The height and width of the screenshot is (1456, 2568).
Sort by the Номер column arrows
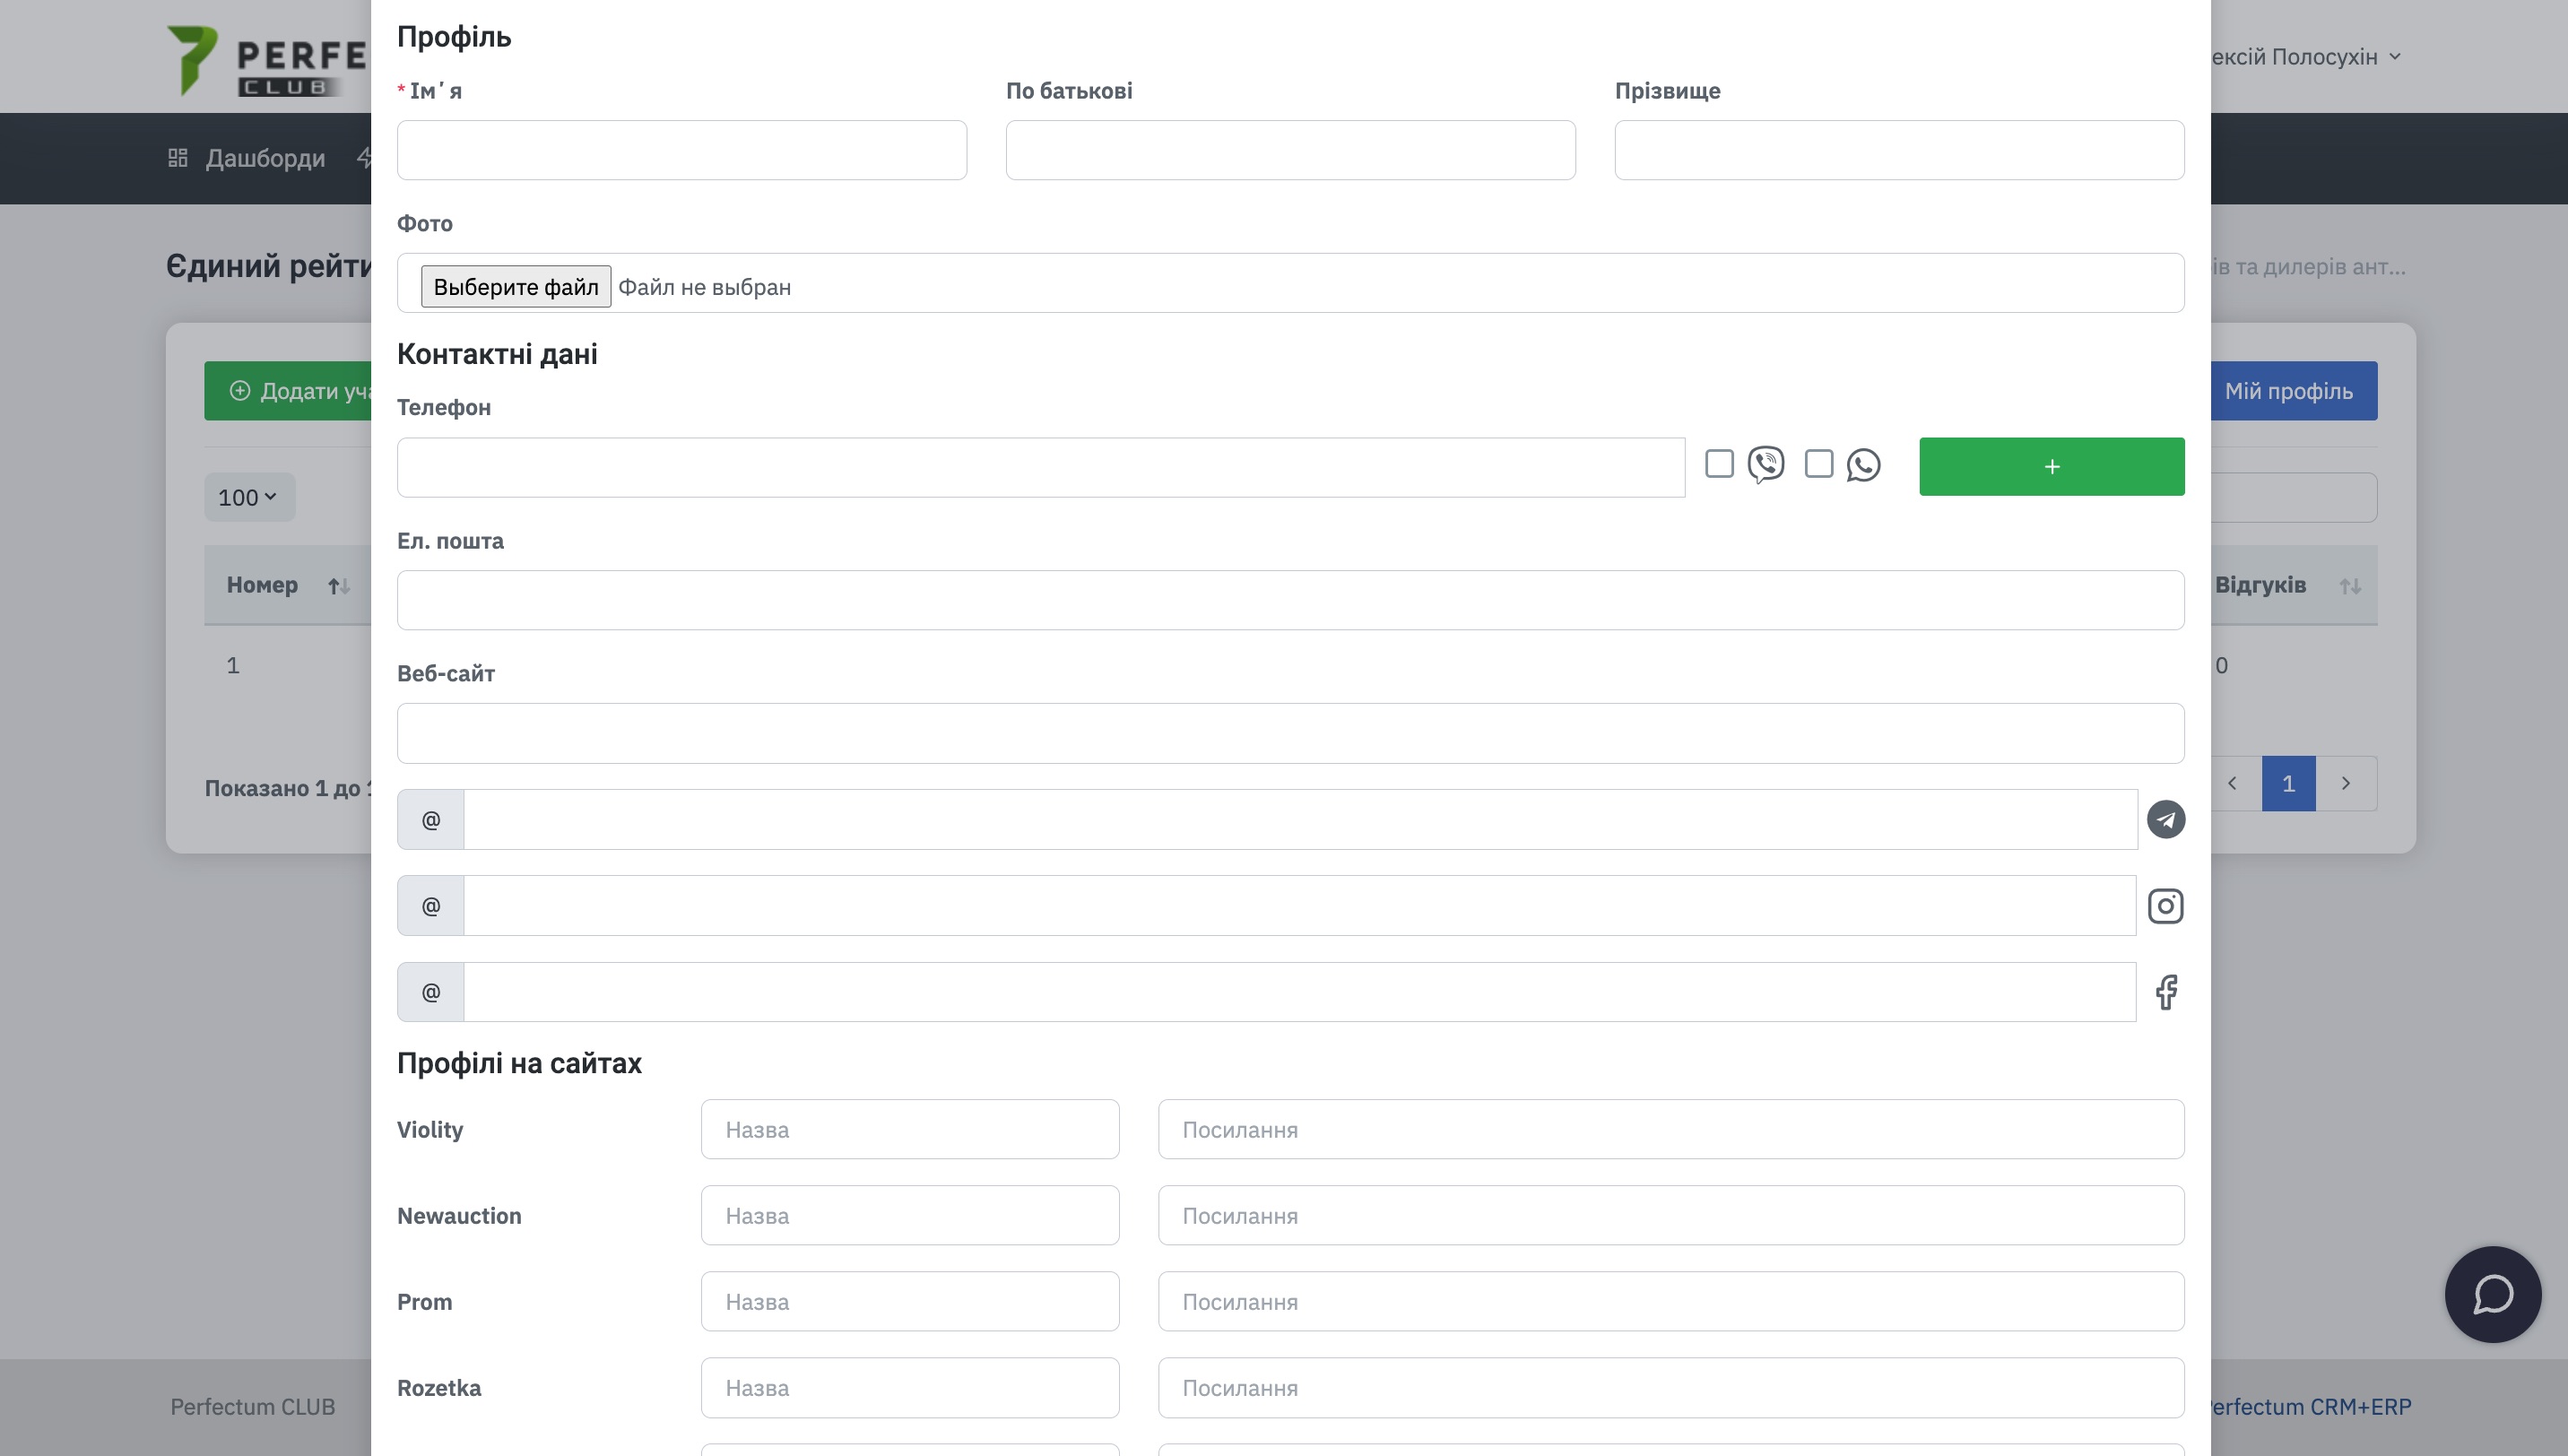[x=339, y=586]
